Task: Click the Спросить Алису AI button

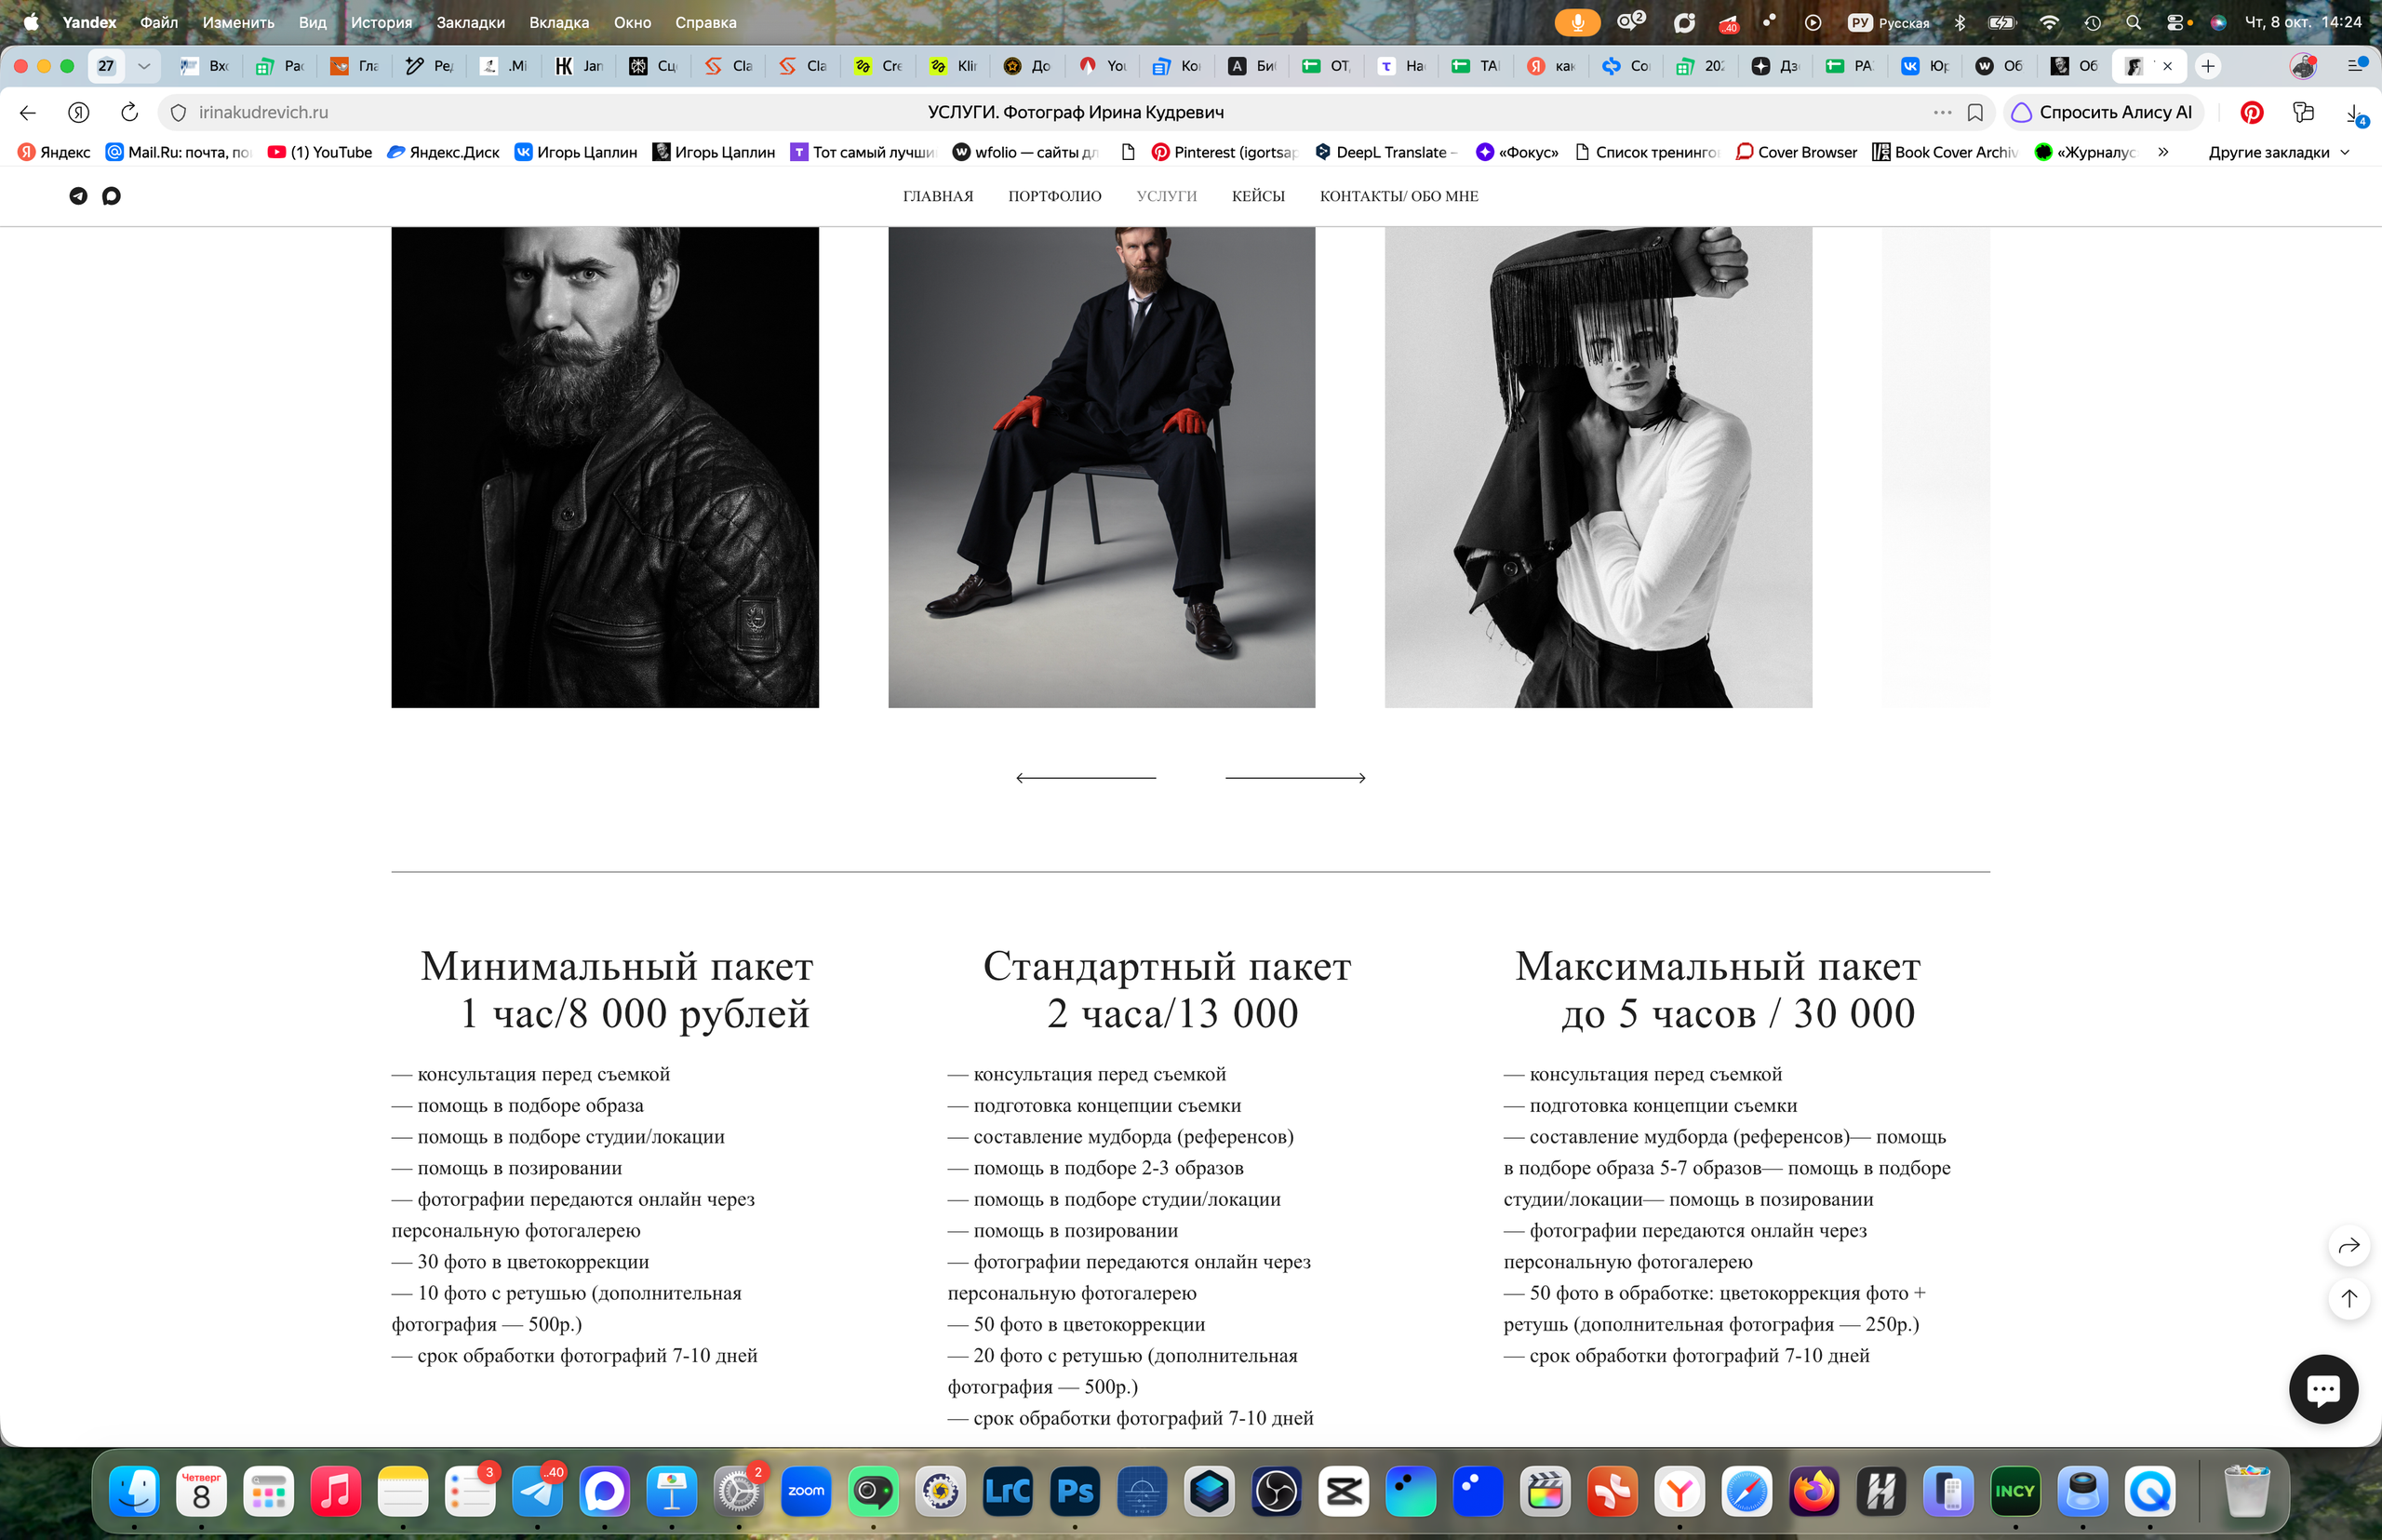Action: point(2102,112)
